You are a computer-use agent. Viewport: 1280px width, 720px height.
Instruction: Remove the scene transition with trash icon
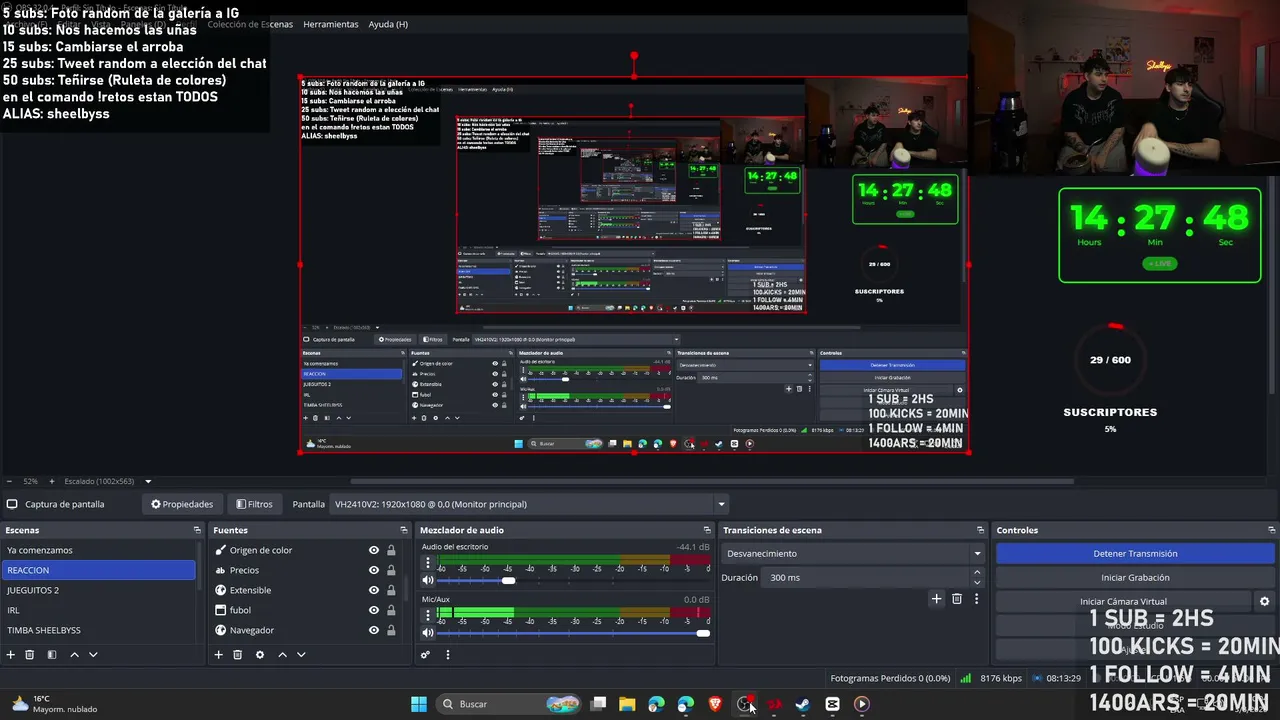pyautogui.click(x=957, y=599)
